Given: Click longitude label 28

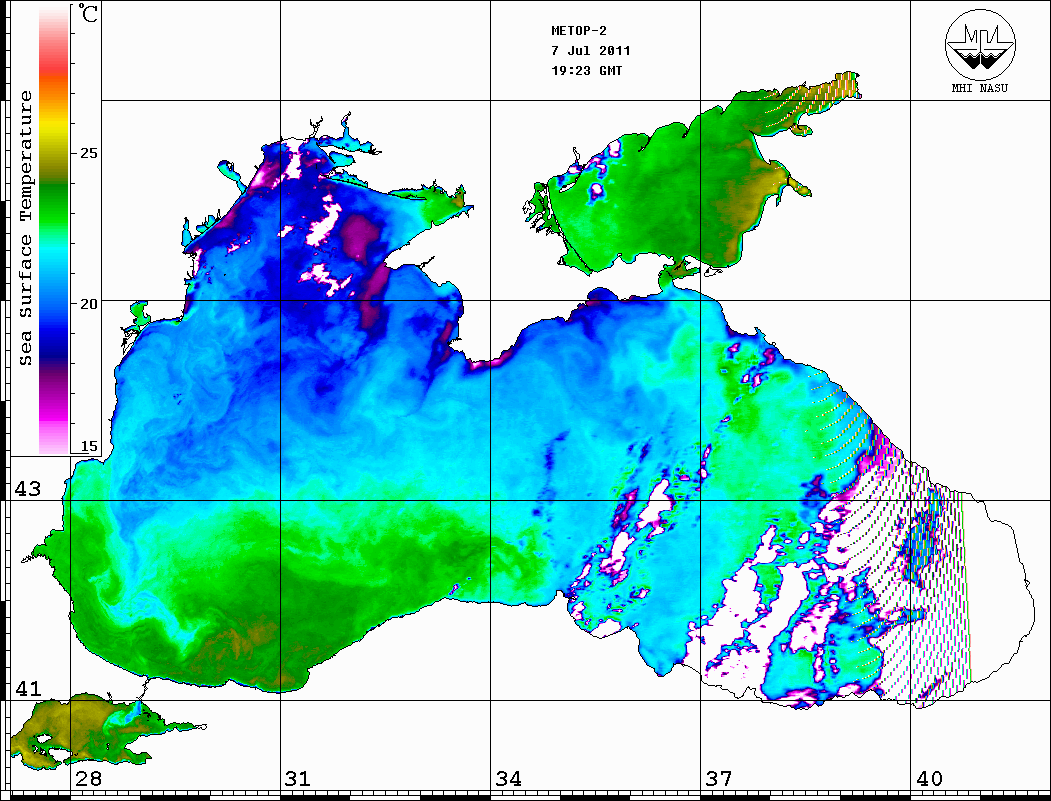Looking at the screenshot, I should point(88,778).
